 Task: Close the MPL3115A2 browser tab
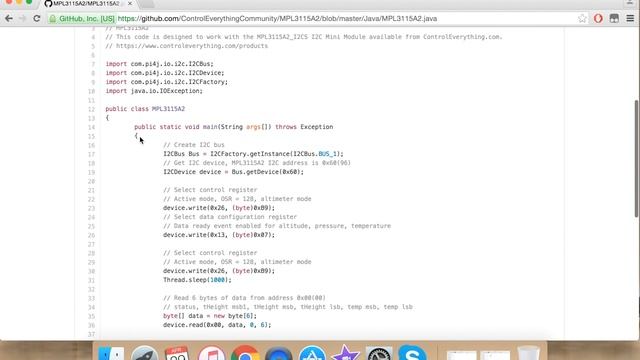[x=130, y=4]
